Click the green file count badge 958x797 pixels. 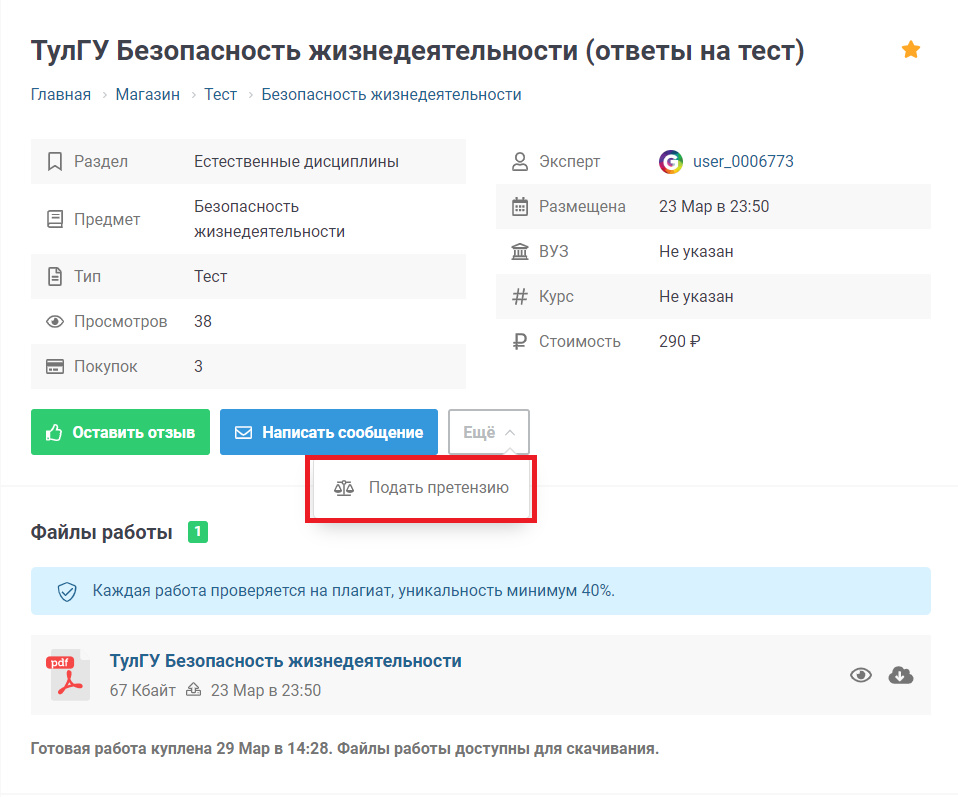198,532
